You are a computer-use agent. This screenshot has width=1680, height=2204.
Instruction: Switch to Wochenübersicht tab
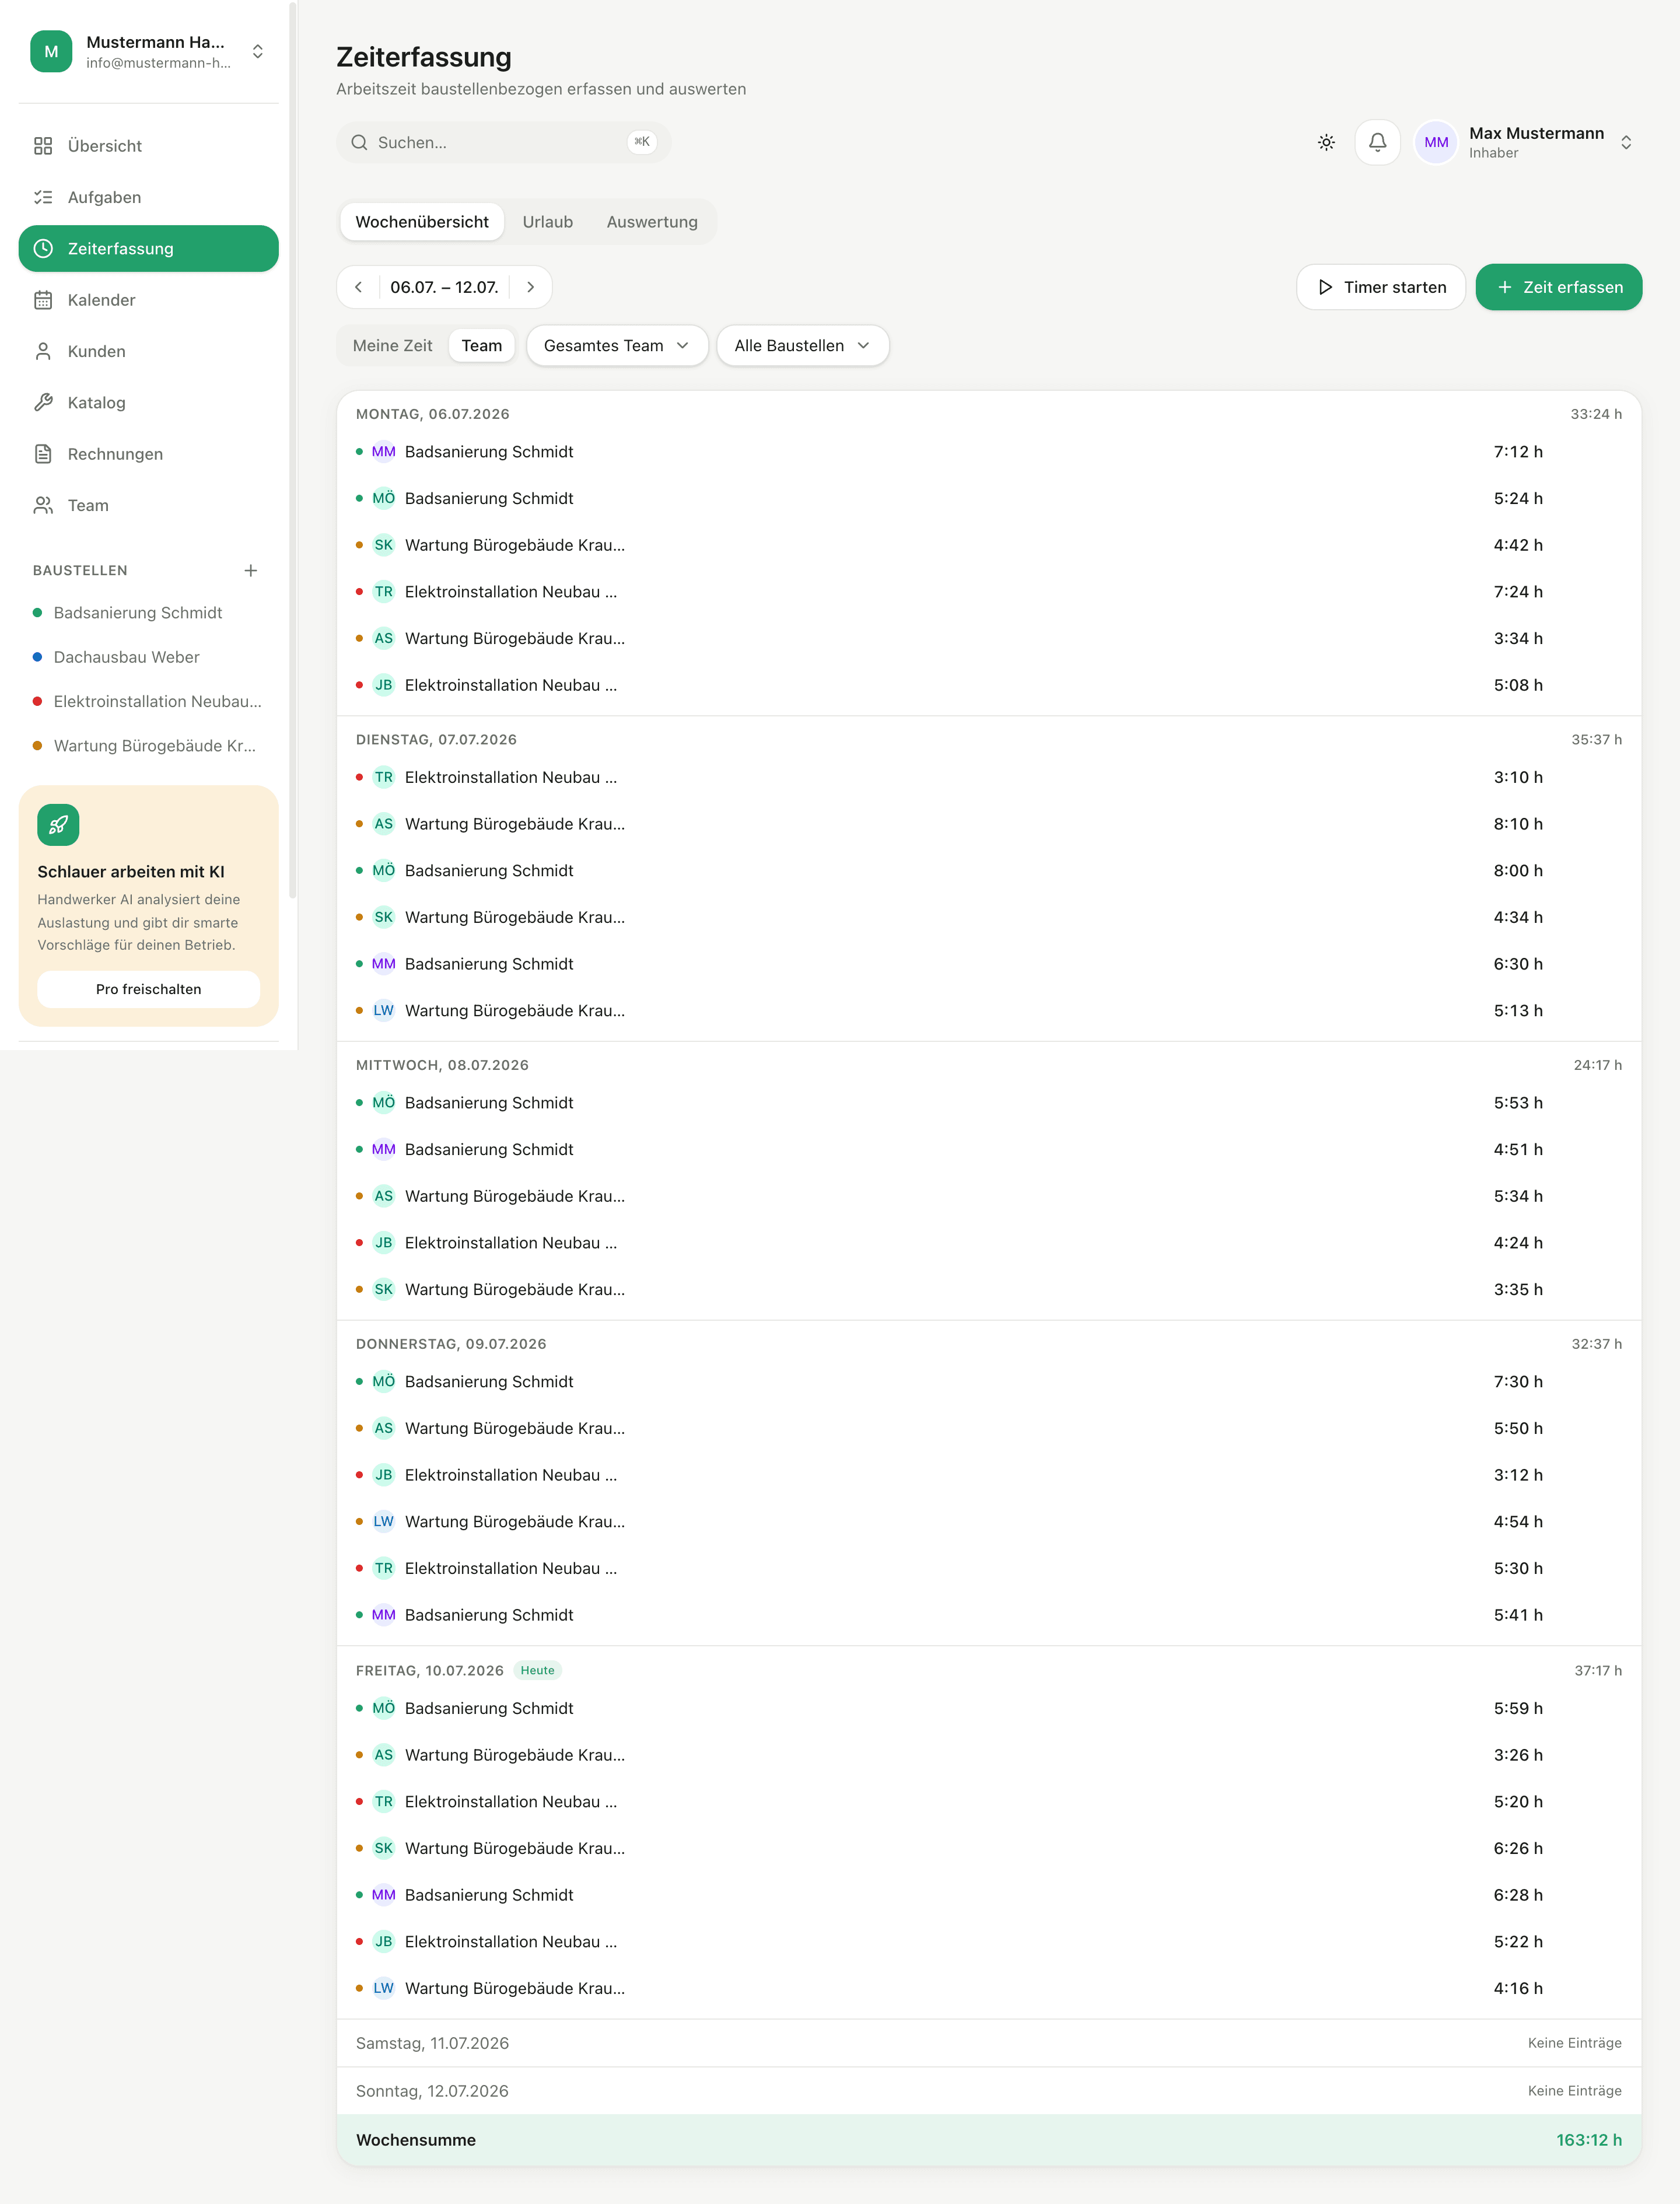(x=422, y=222)
